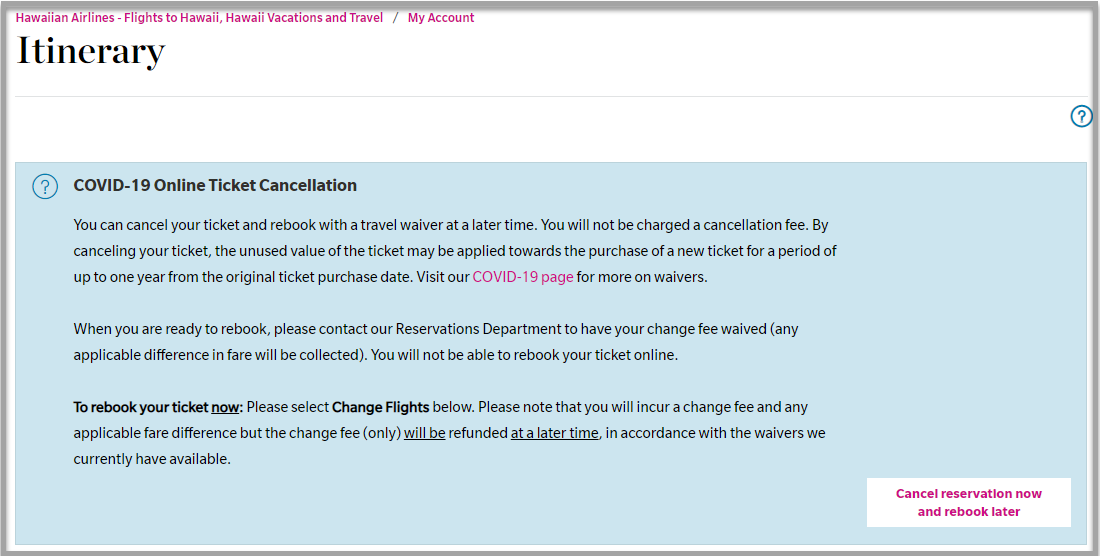
Task: Click the slash separator in the breadcrumb
Action: [396, 18]
